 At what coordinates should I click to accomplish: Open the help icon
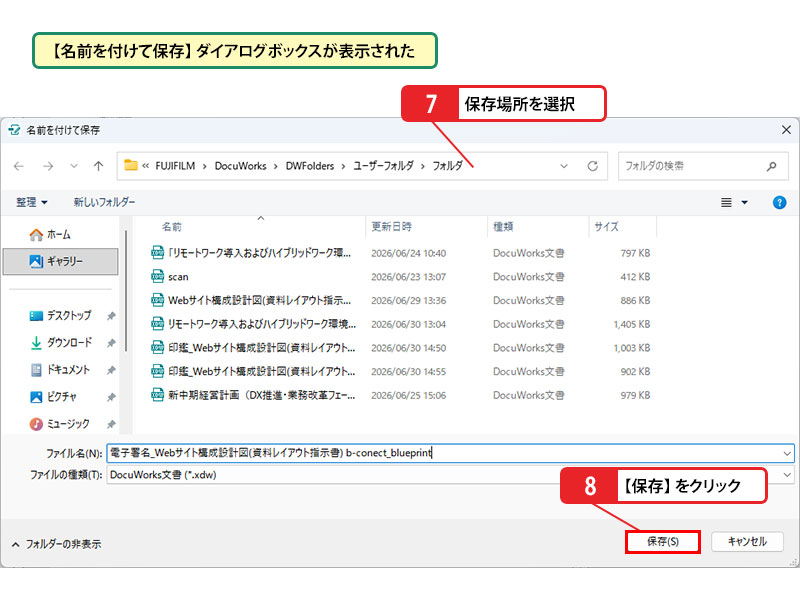779,203
